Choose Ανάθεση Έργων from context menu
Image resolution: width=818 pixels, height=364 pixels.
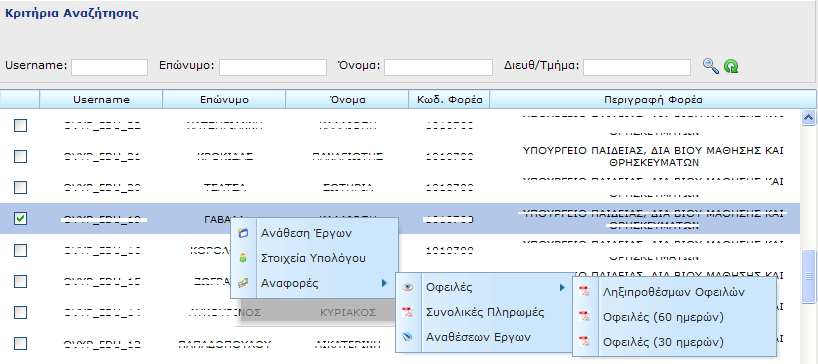[x=315, y=234]
